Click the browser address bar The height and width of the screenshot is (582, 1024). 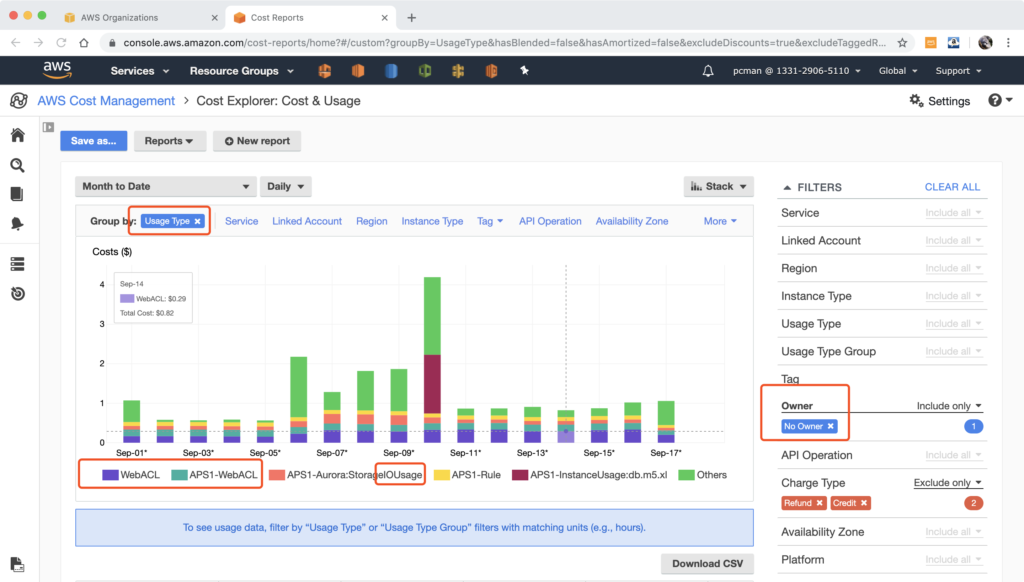503,43
